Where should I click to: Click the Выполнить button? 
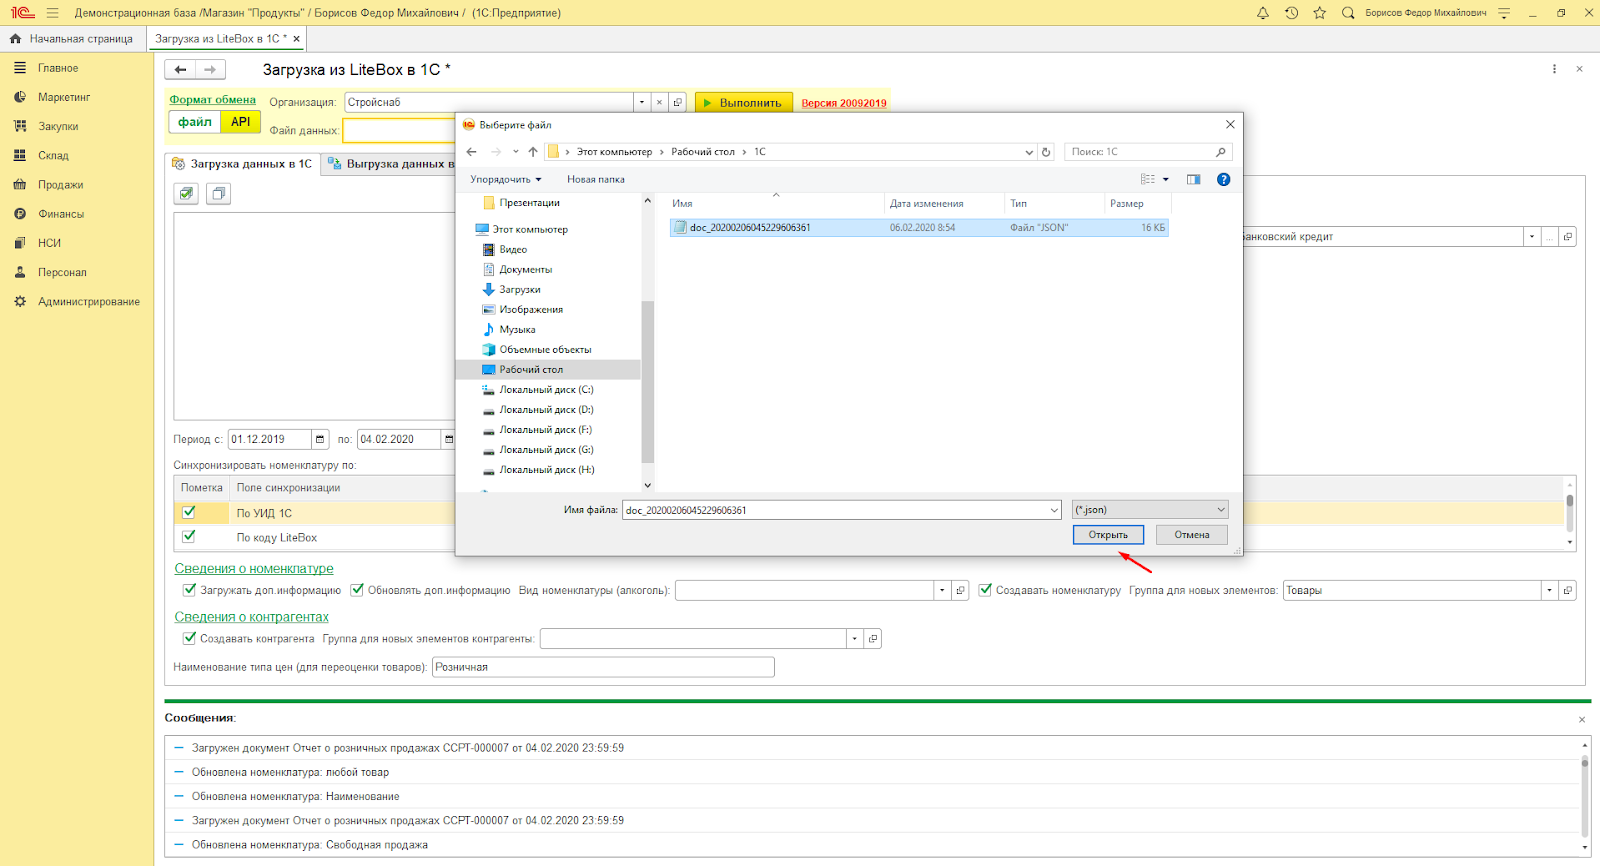(744, 102)
